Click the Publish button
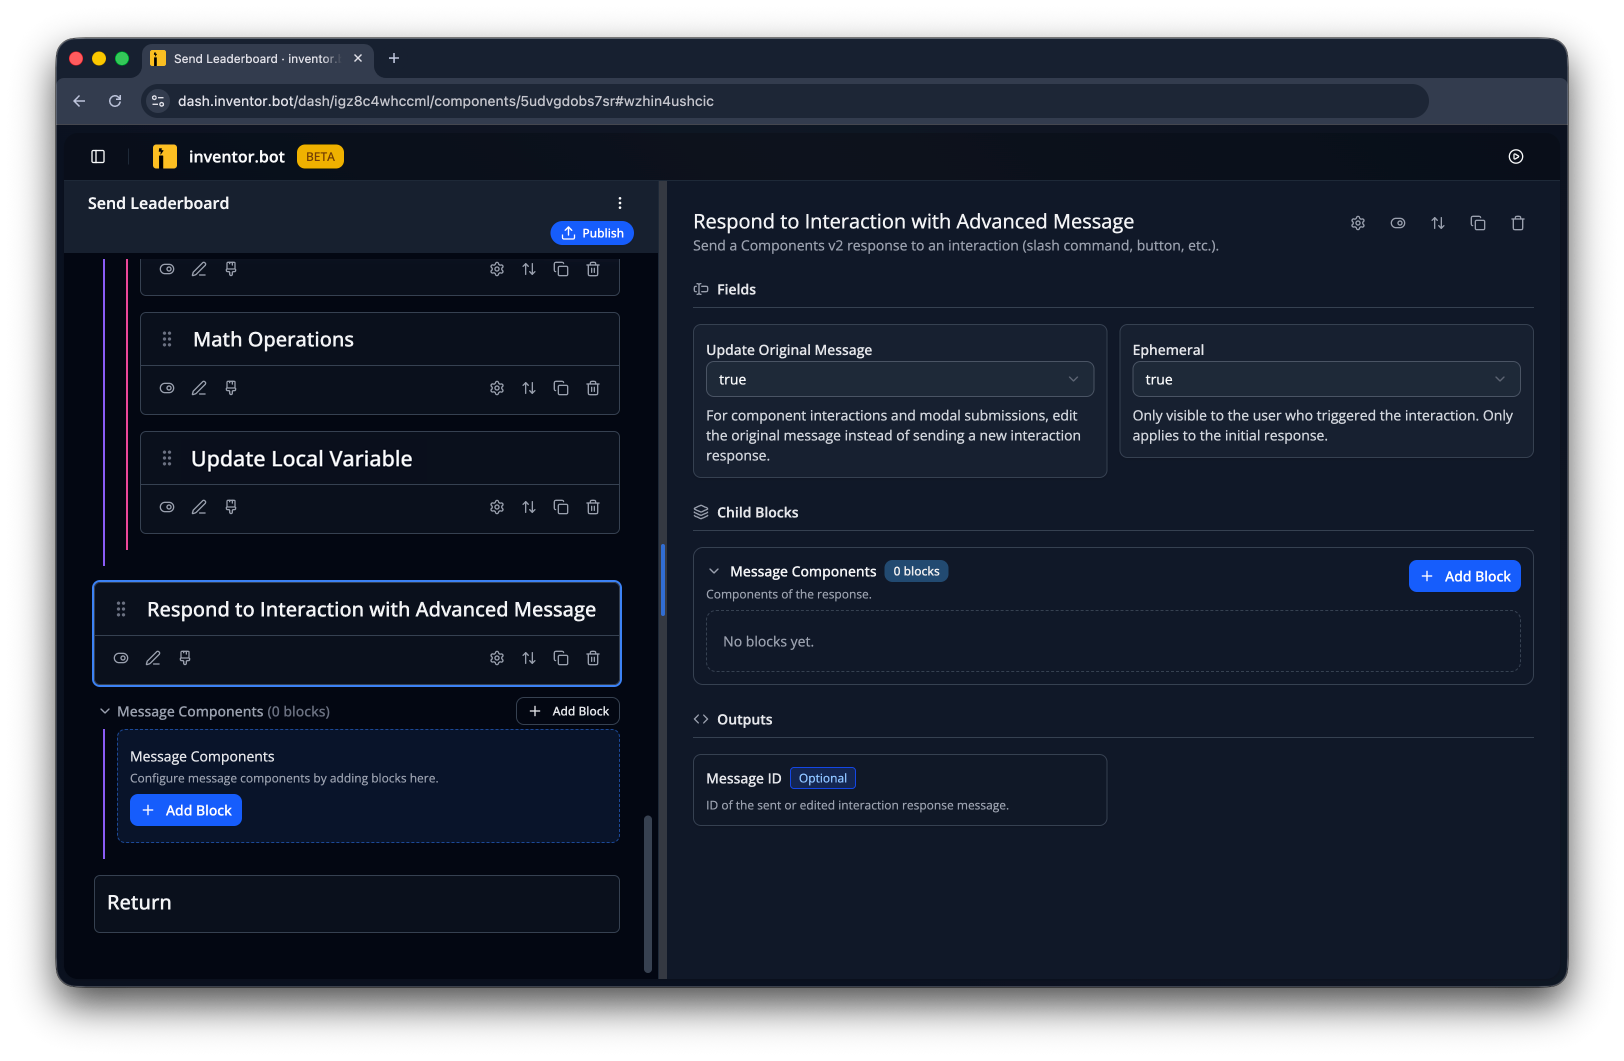The image size is (1624, 1061). (592, 233)
